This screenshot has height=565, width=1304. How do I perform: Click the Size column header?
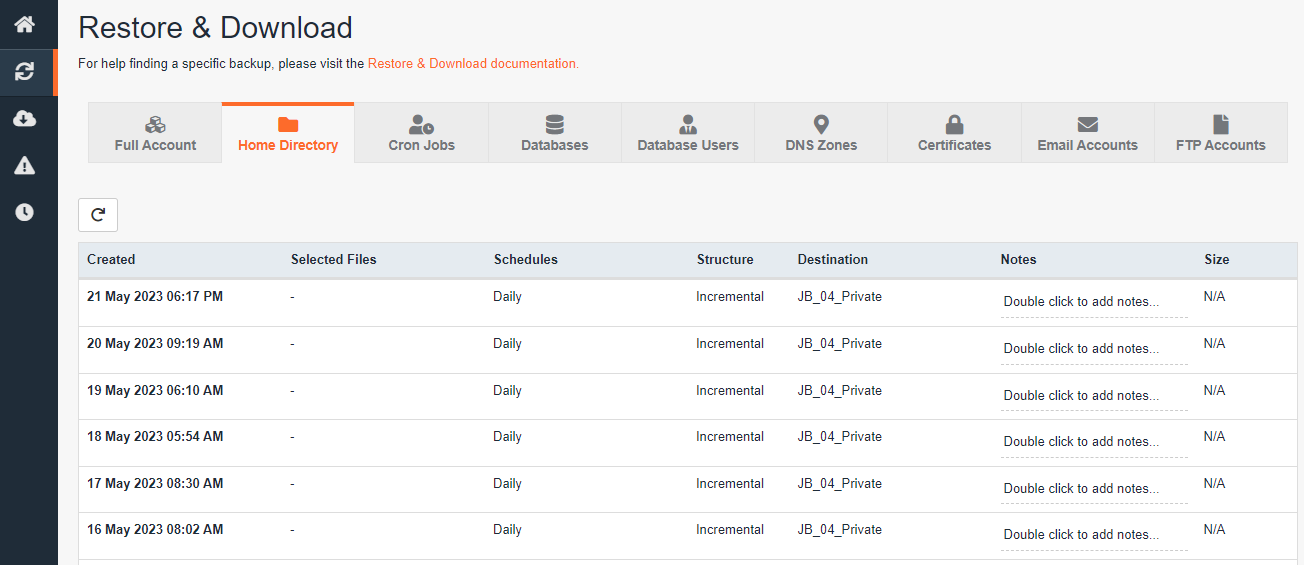pos(1216,259)
